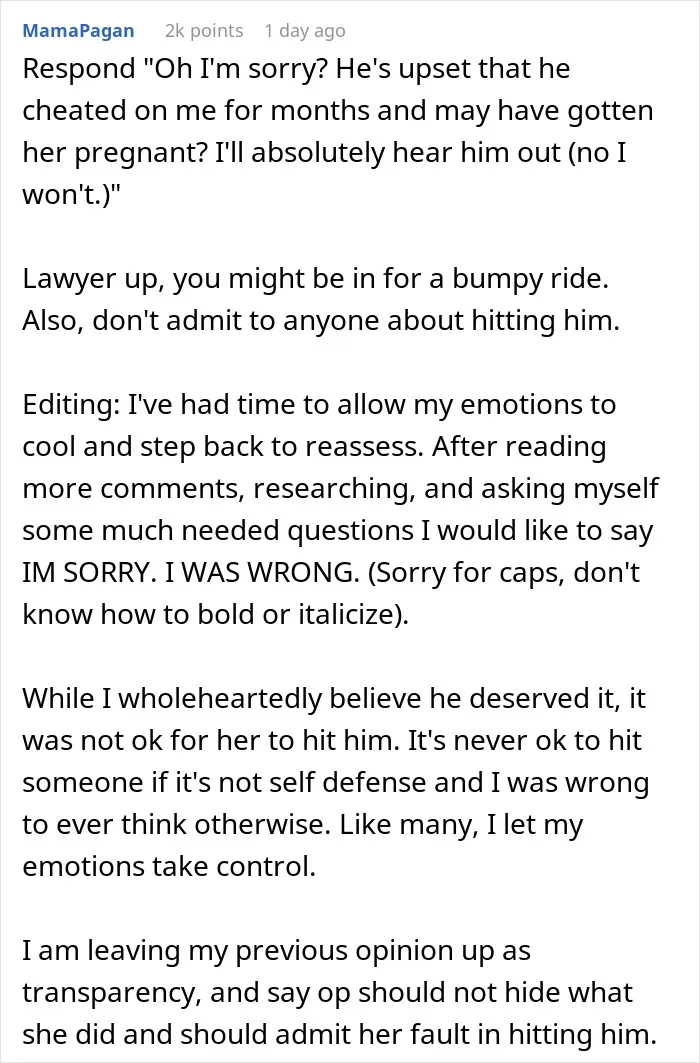Screen dimensions: 700x1063
Task: Open MamaPagan's user profile link
Action: click(x=78, y=31)
